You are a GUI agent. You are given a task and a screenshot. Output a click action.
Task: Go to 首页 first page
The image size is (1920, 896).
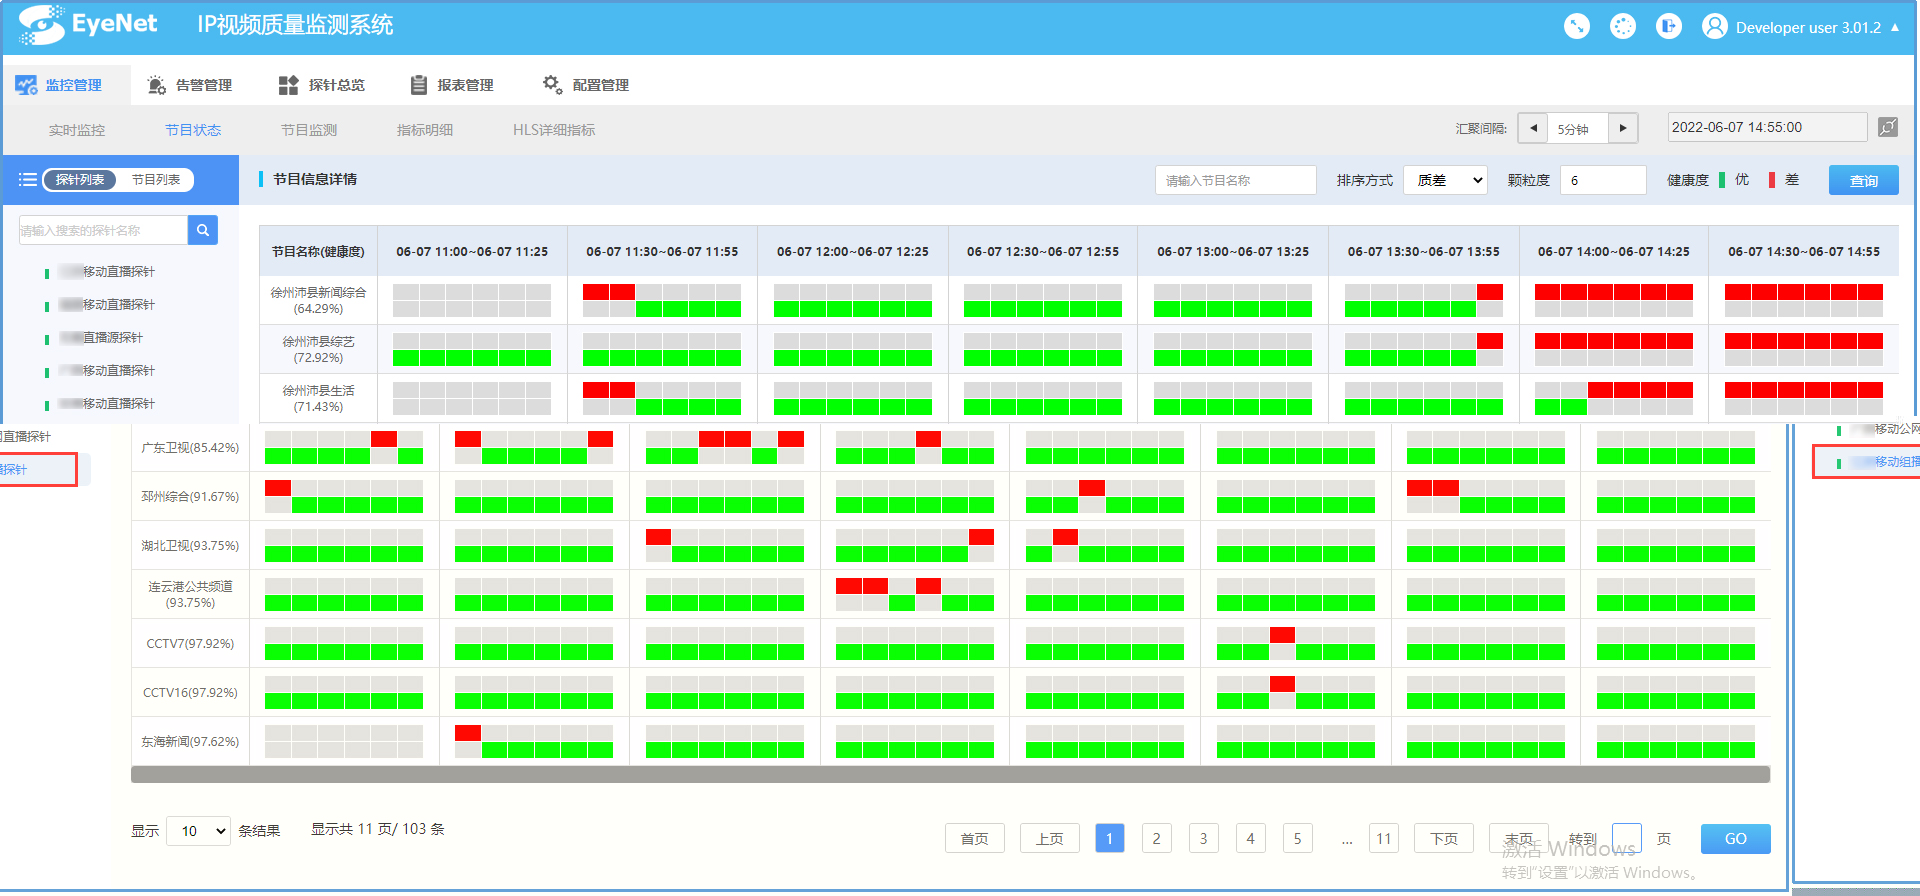(x=974, y=838)
